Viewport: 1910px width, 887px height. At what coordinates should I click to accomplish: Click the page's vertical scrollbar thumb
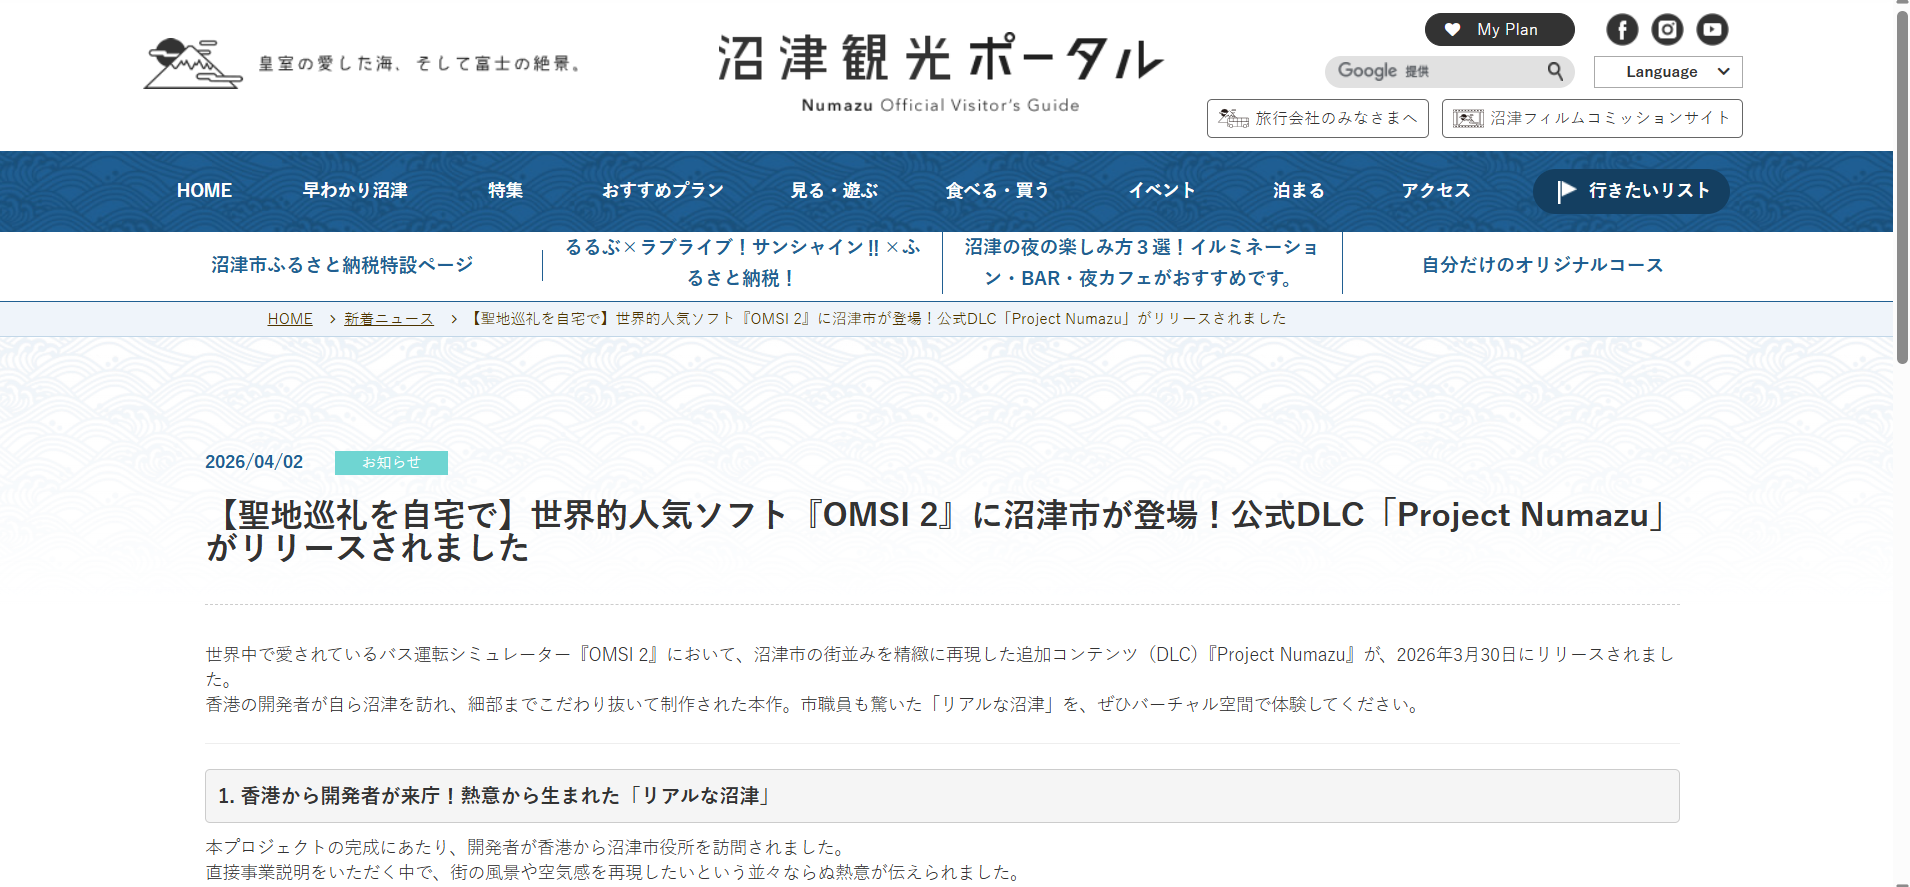(1902, 186)
